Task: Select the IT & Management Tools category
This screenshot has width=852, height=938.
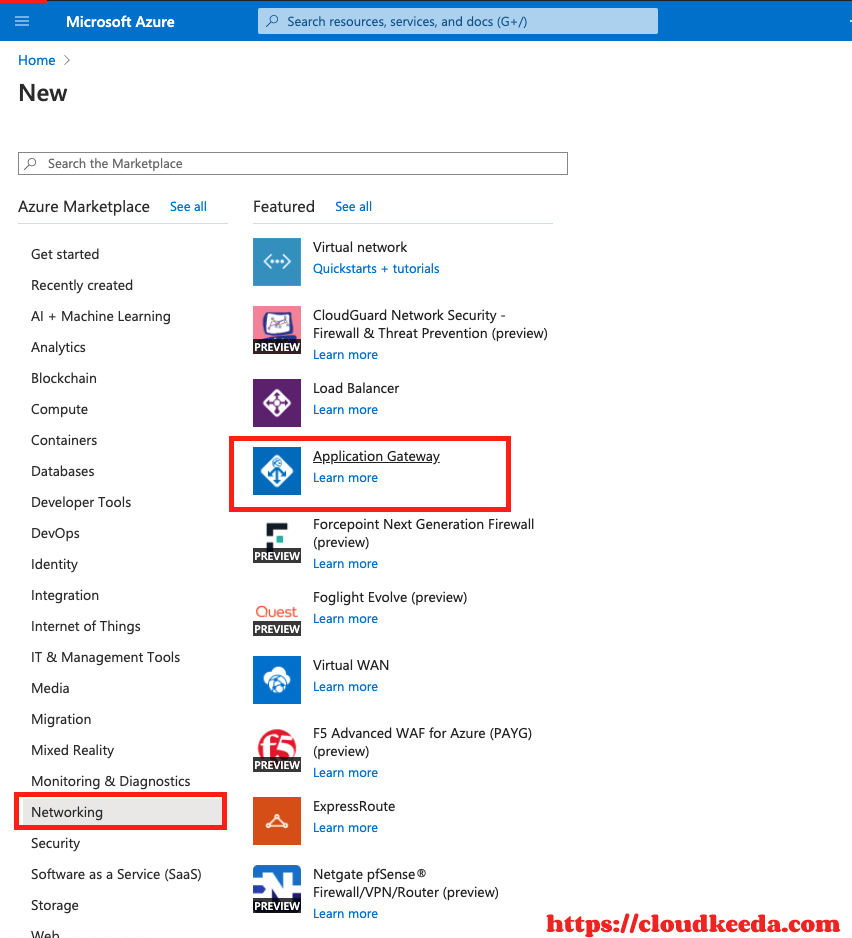Action: coord(105,657)
